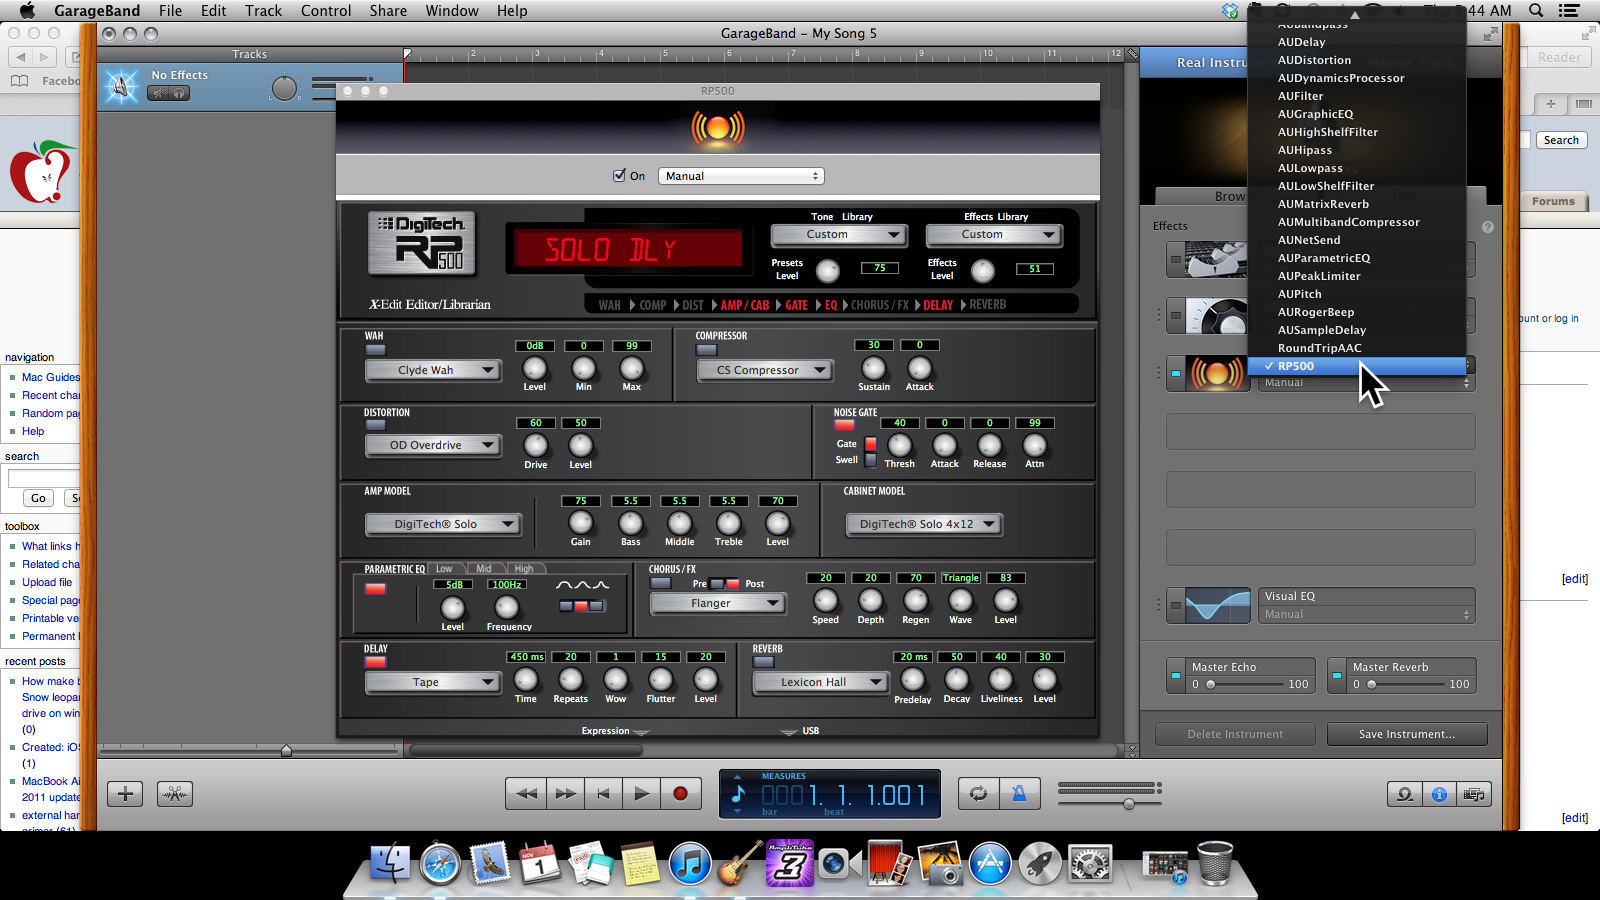Viewport: 1600px width, 900px height.
Task: Open System Preferences from the dock
Action: 1090,864
